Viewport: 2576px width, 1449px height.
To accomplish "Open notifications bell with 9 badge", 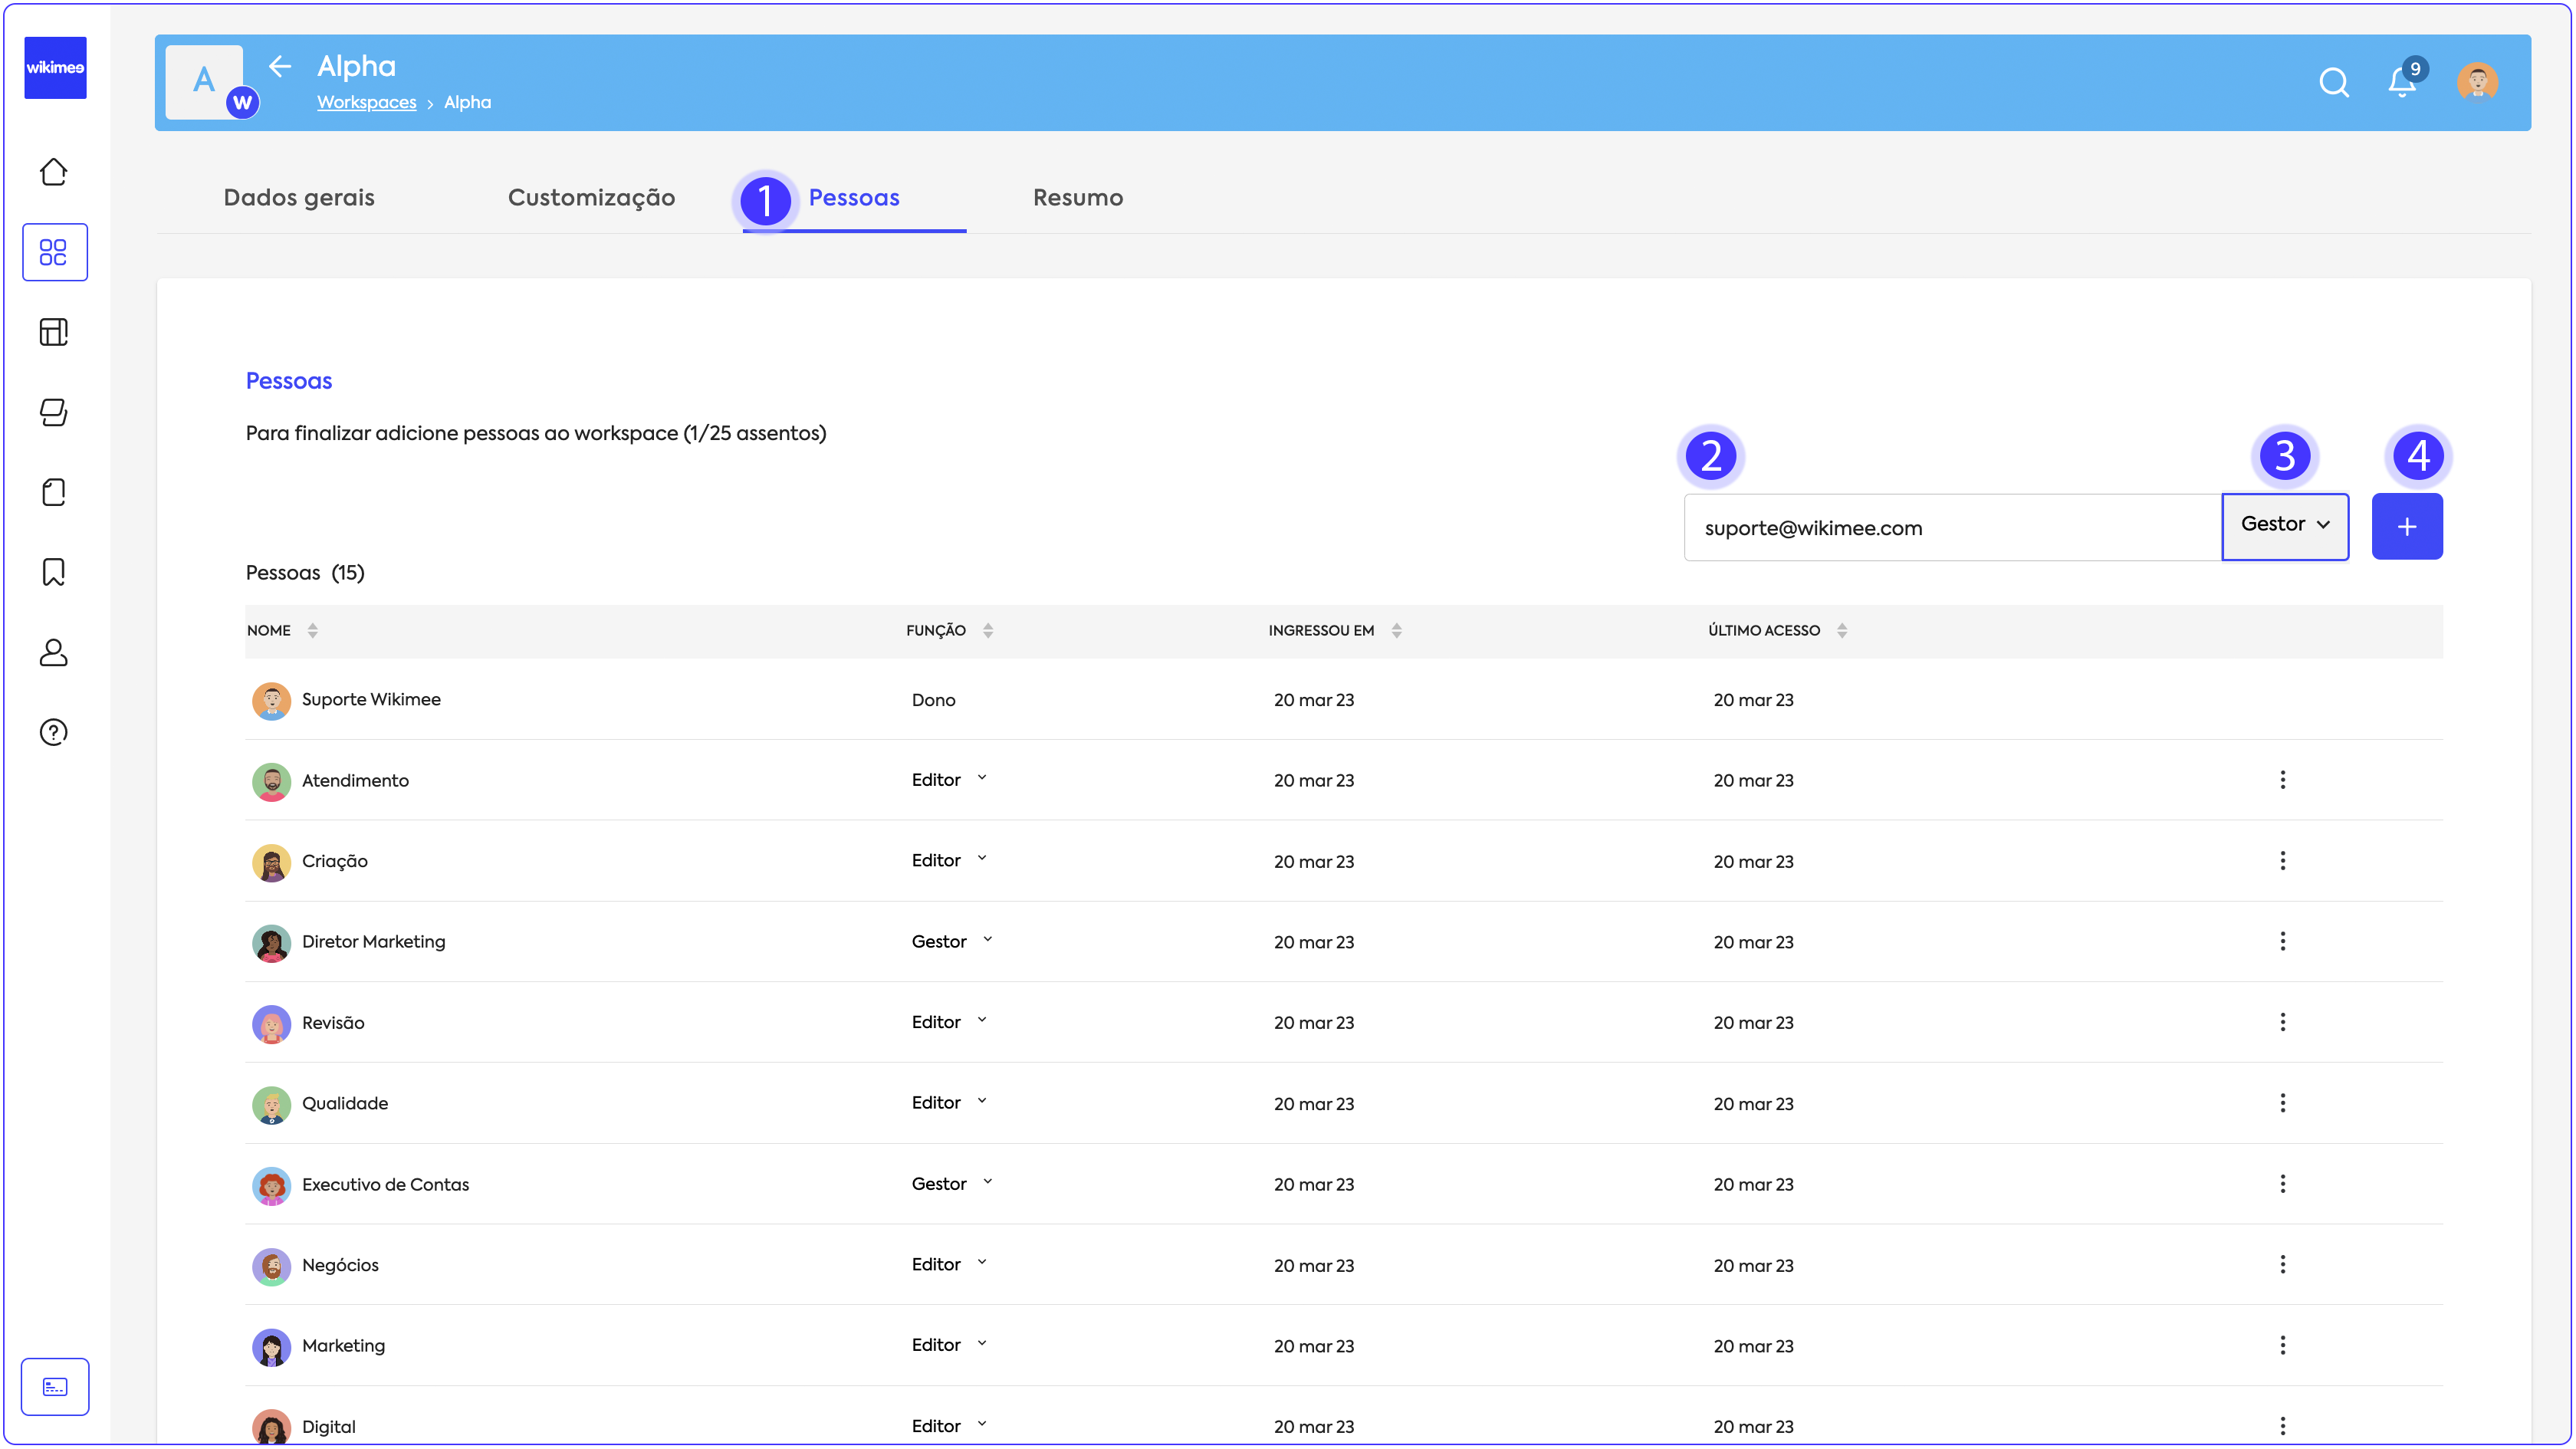I will tap(2402, 82).
